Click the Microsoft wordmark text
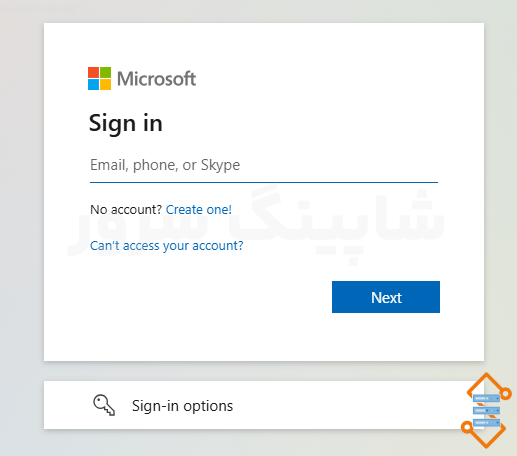This screenshot has height=456, width=517. (156, 79)
